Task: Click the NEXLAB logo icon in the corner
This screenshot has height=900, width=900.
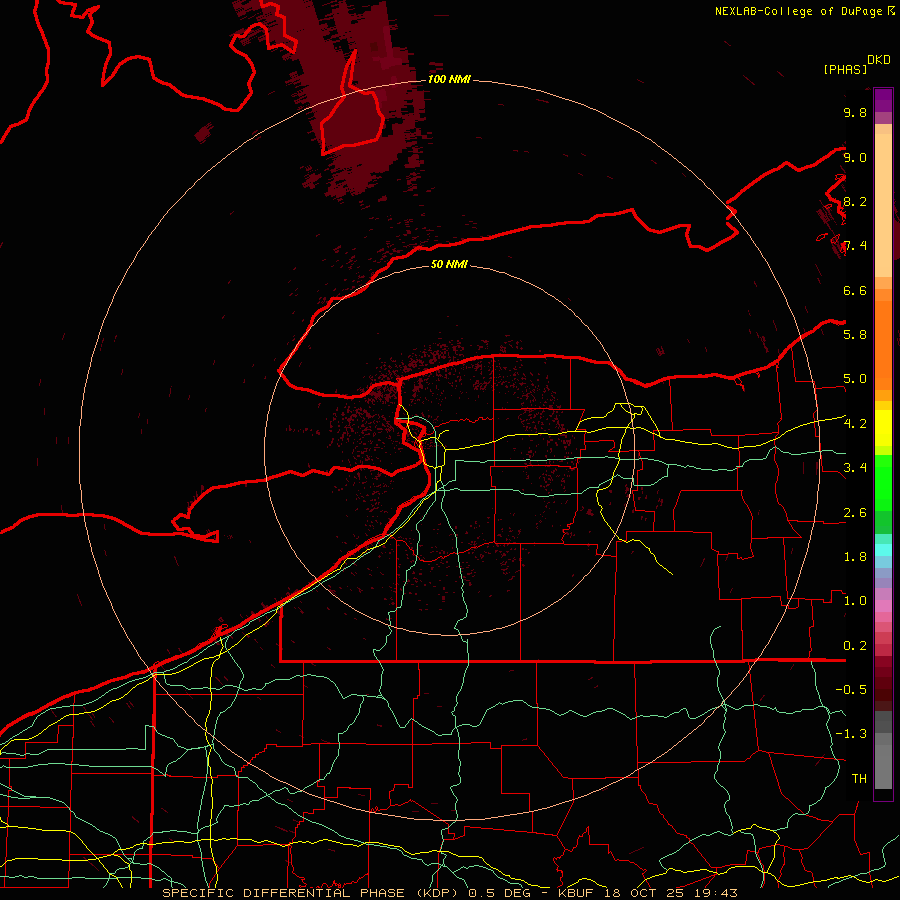Action: click(x=892, y=11)
